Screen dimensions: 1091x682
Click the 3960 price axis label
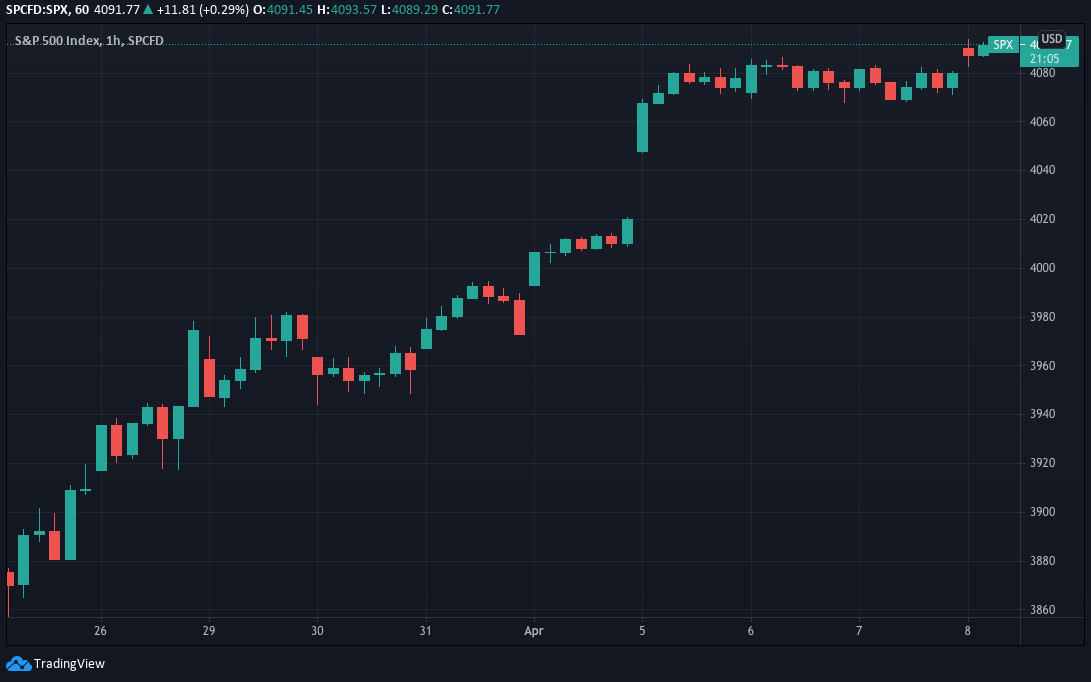(x=1042, y=365)
